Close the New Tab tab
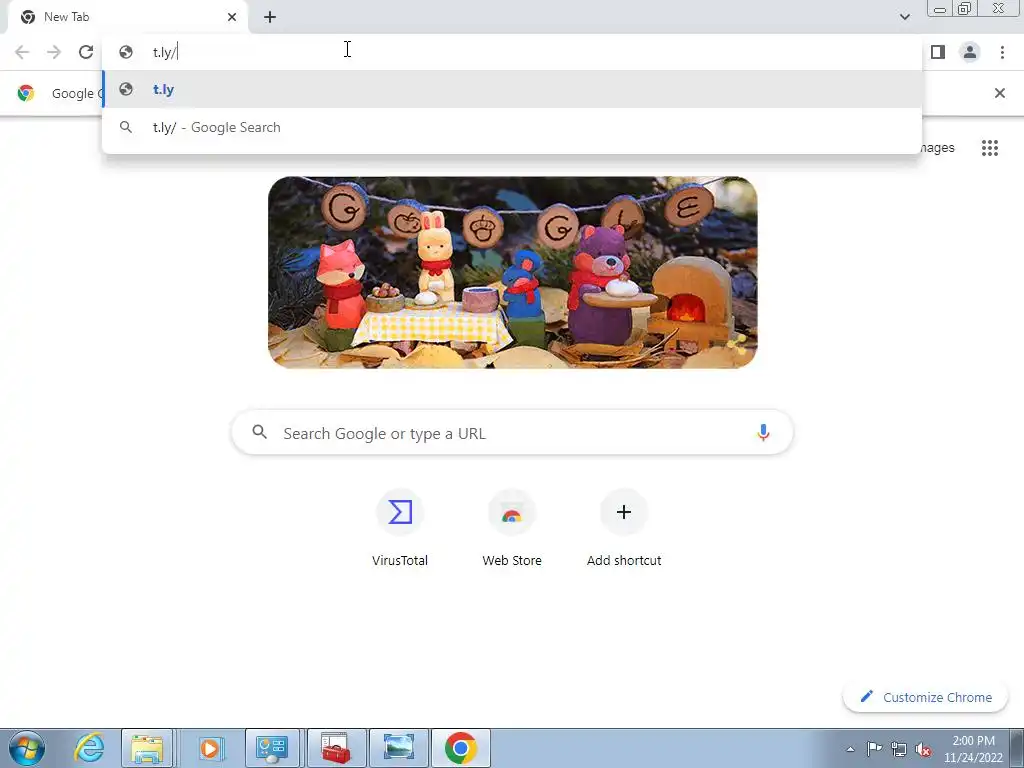The image size is (1024, 768). 232,17
